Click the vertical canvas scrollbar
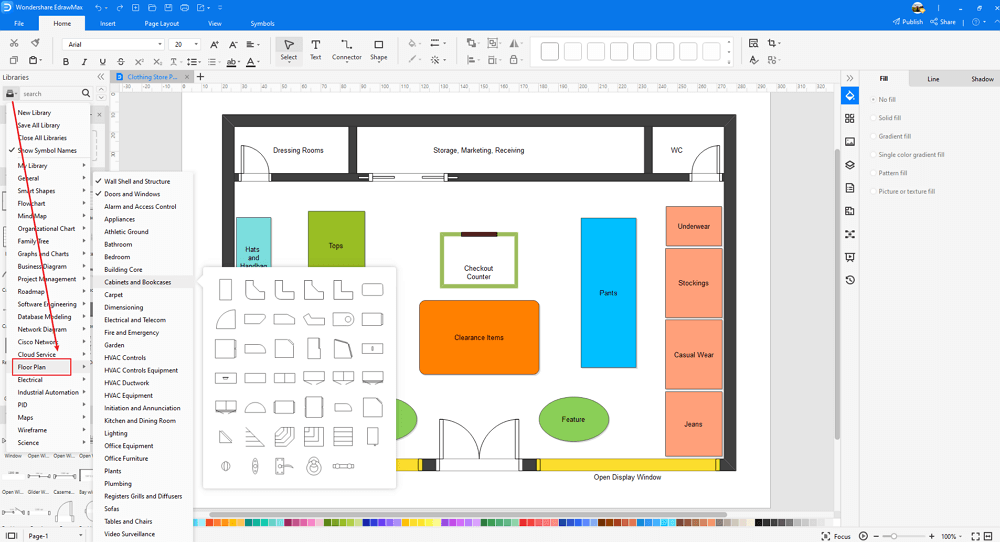This screenshot has height=542, width=1000. click(837, 293)
